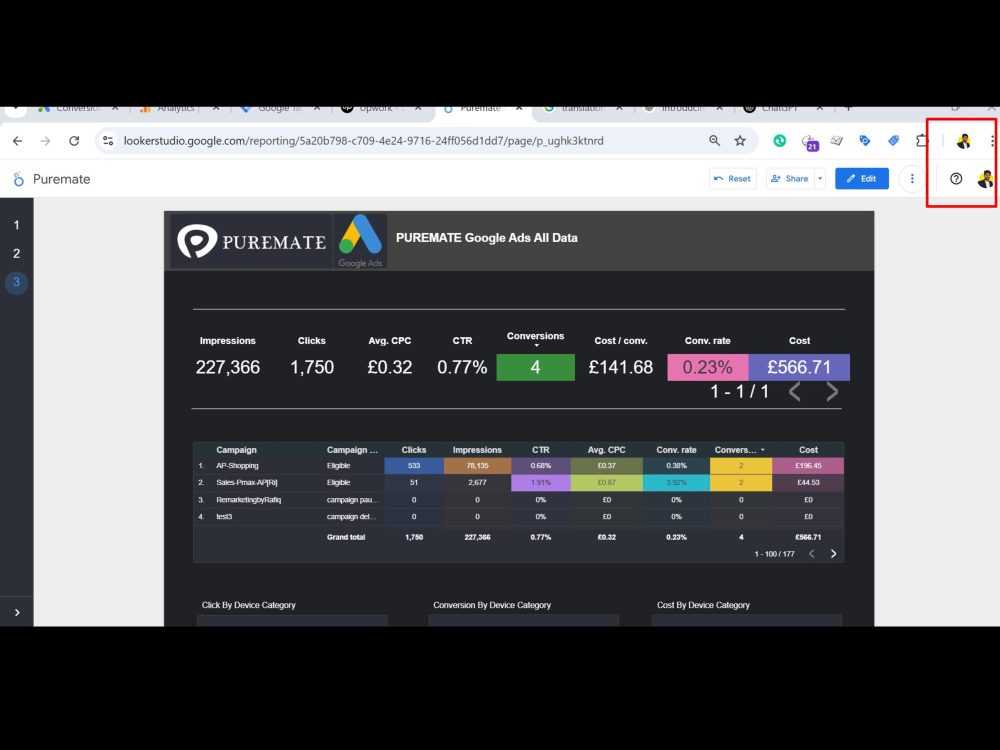Image resolution: width=1000 pixels, height=750 pixels.
Task: Click the Looker Studio logo icon
Action: tap(18, 179)
